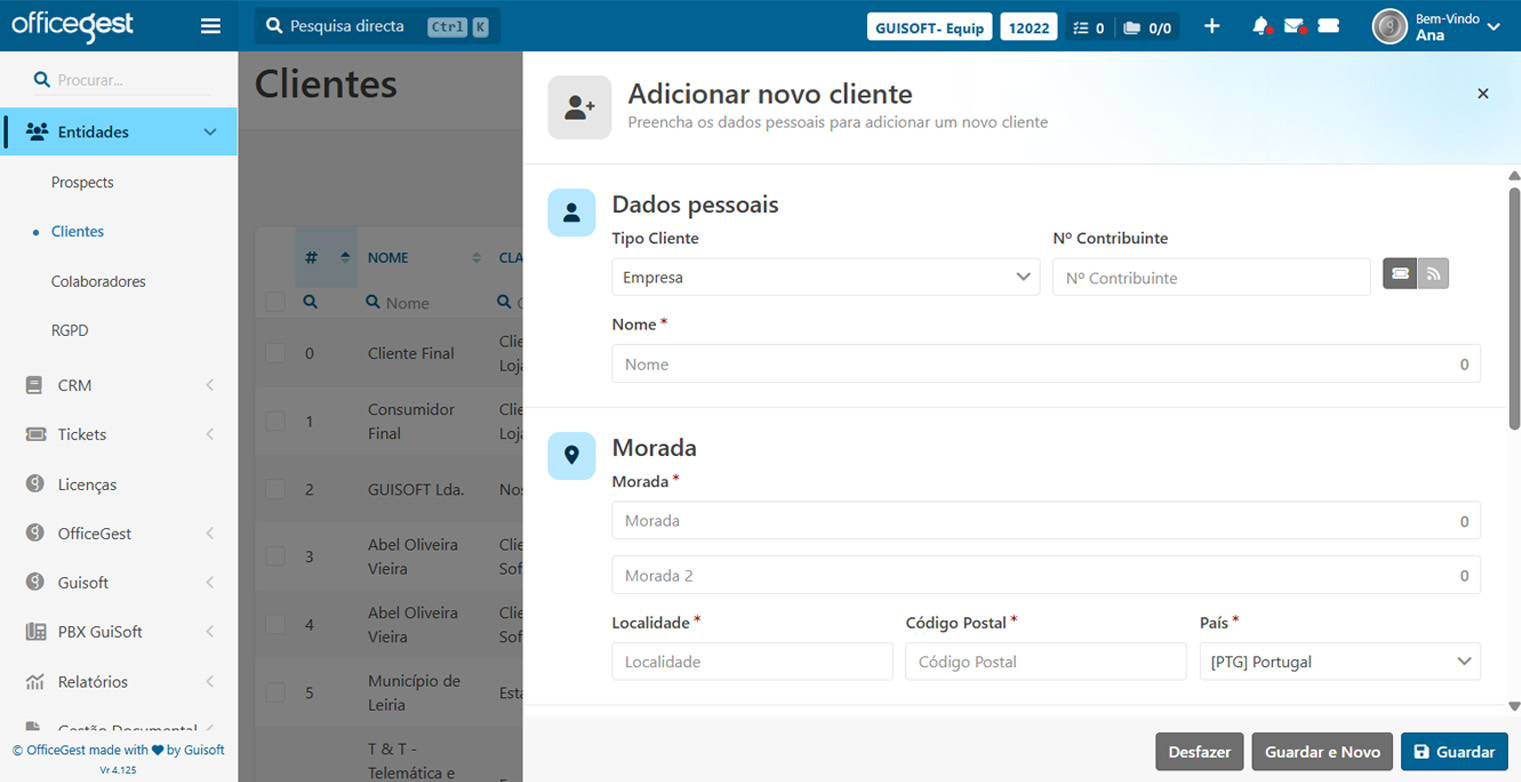Check the Município de Leiria row checkbox
1521x782 pixels.
[x=275, y=692]
